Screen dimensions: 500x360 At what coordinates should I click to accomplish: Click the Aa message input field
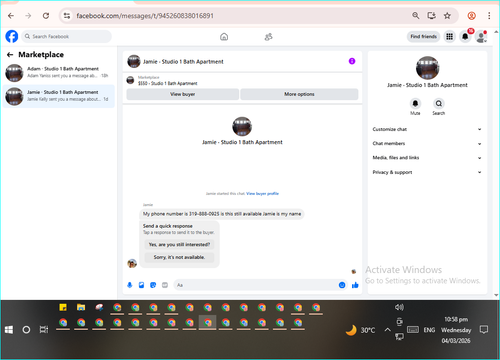pos(257,285)
